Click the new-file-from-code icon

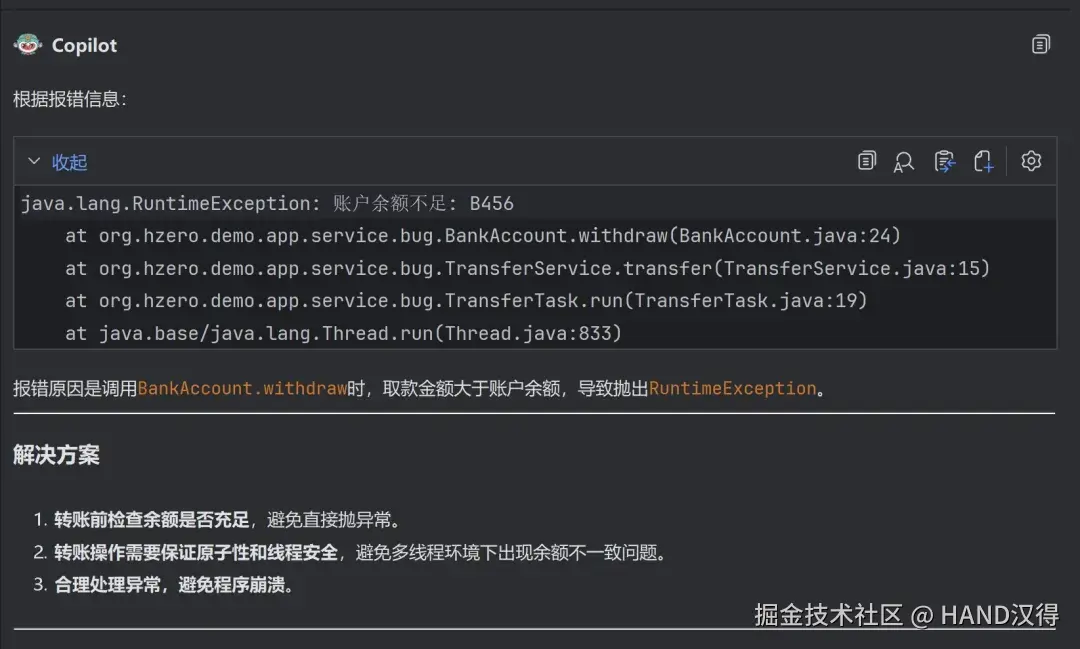[x=984, y=161]
